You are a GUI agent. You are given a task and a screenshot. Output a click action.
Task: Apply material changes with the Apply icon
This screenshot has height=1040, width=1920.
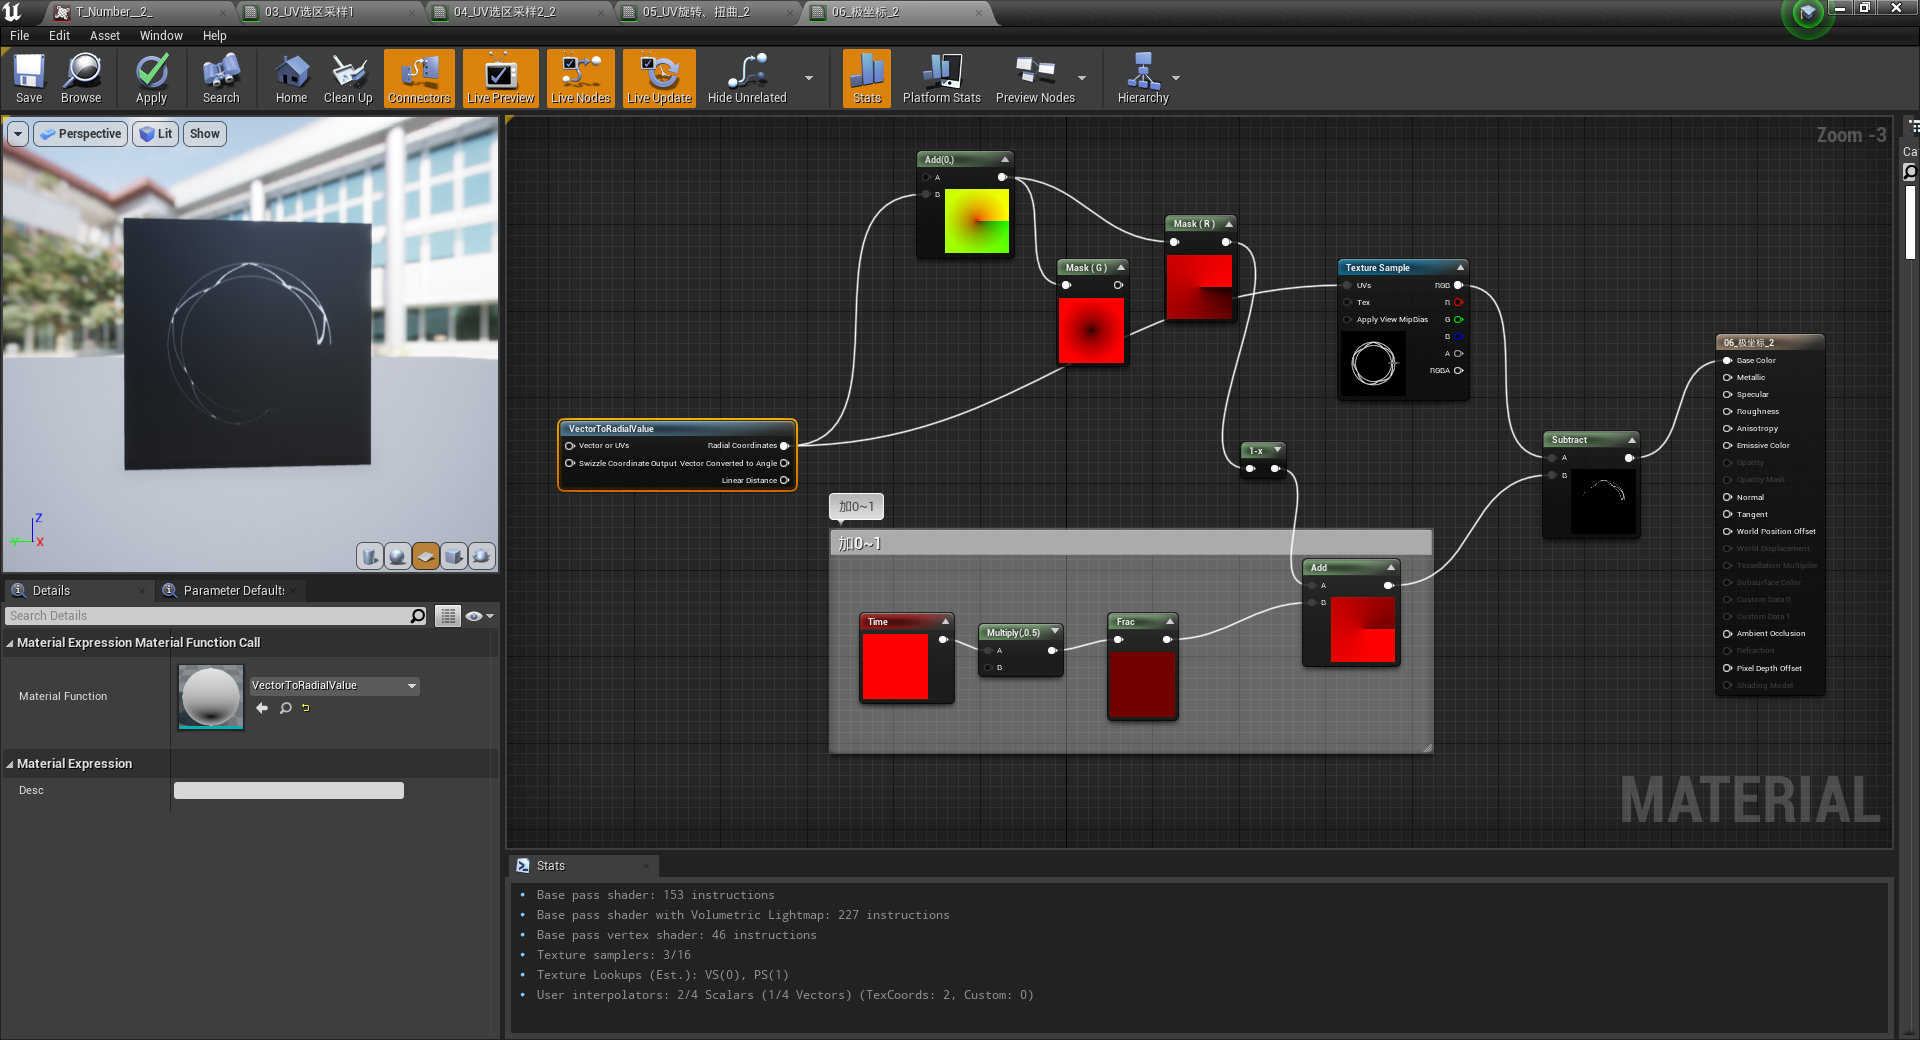tap(151, 78)
